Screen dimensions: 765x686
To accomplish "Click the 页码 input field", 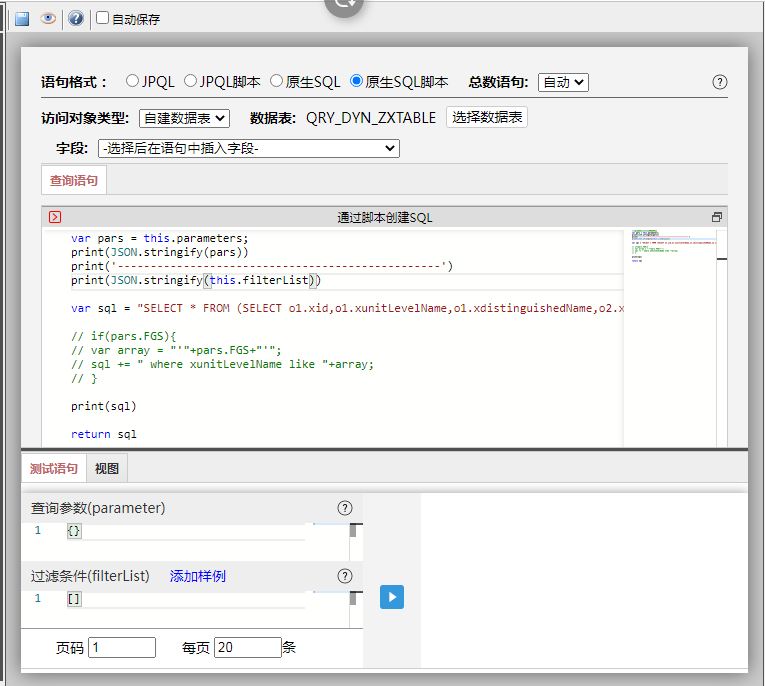I will (x=122, y=647).
